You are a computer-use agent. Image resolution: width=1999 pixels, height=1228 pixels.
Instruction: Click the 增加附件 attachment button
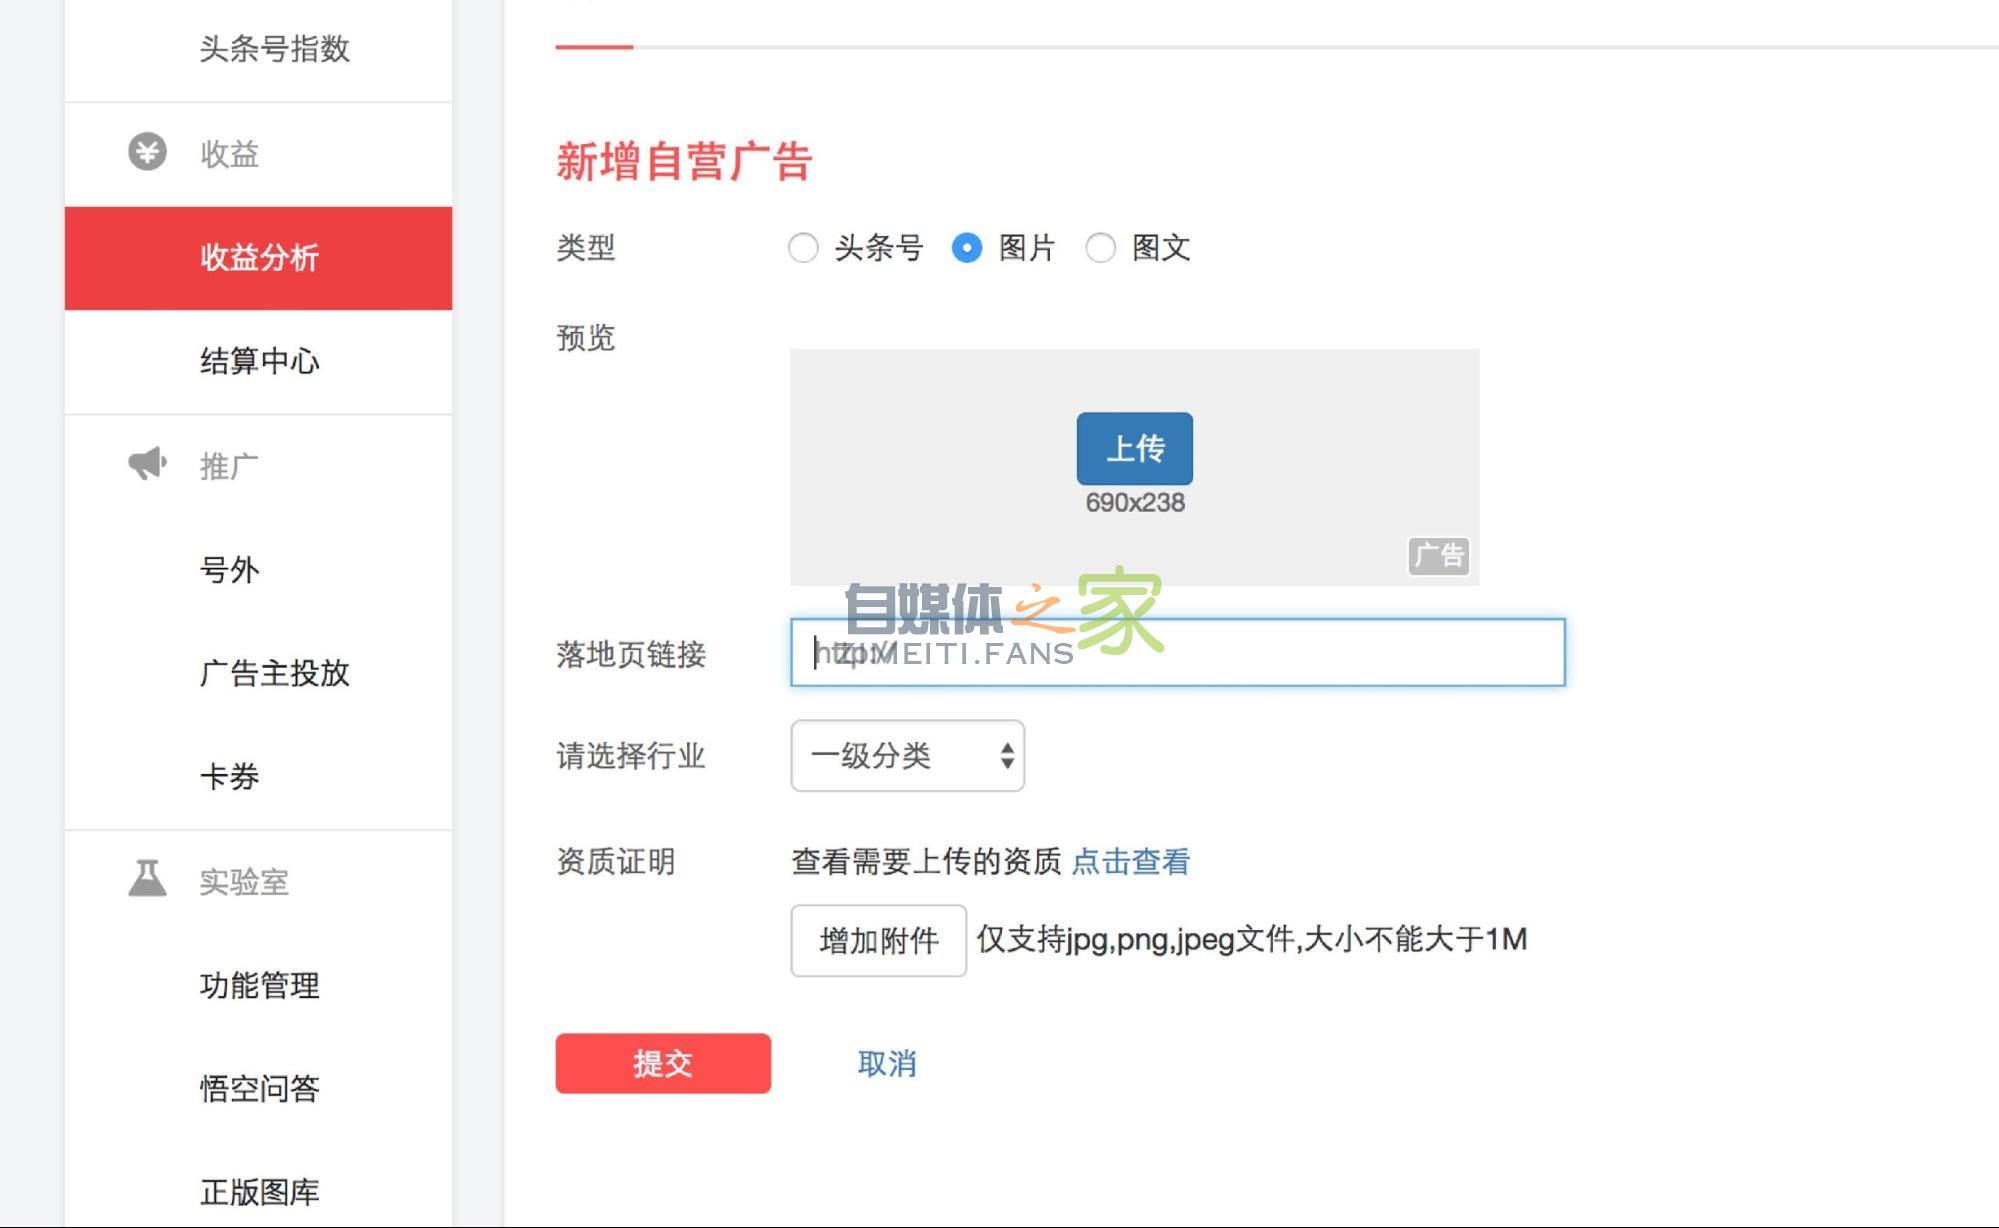coord(878,940)
